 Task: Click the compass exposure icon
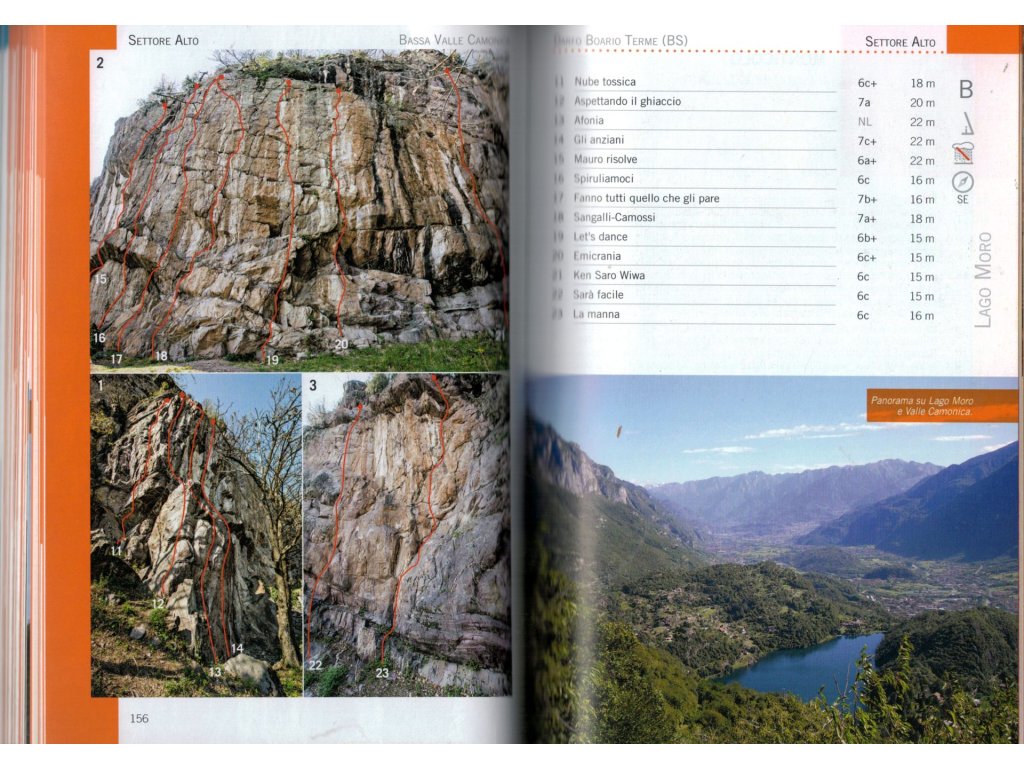(963, 182)
